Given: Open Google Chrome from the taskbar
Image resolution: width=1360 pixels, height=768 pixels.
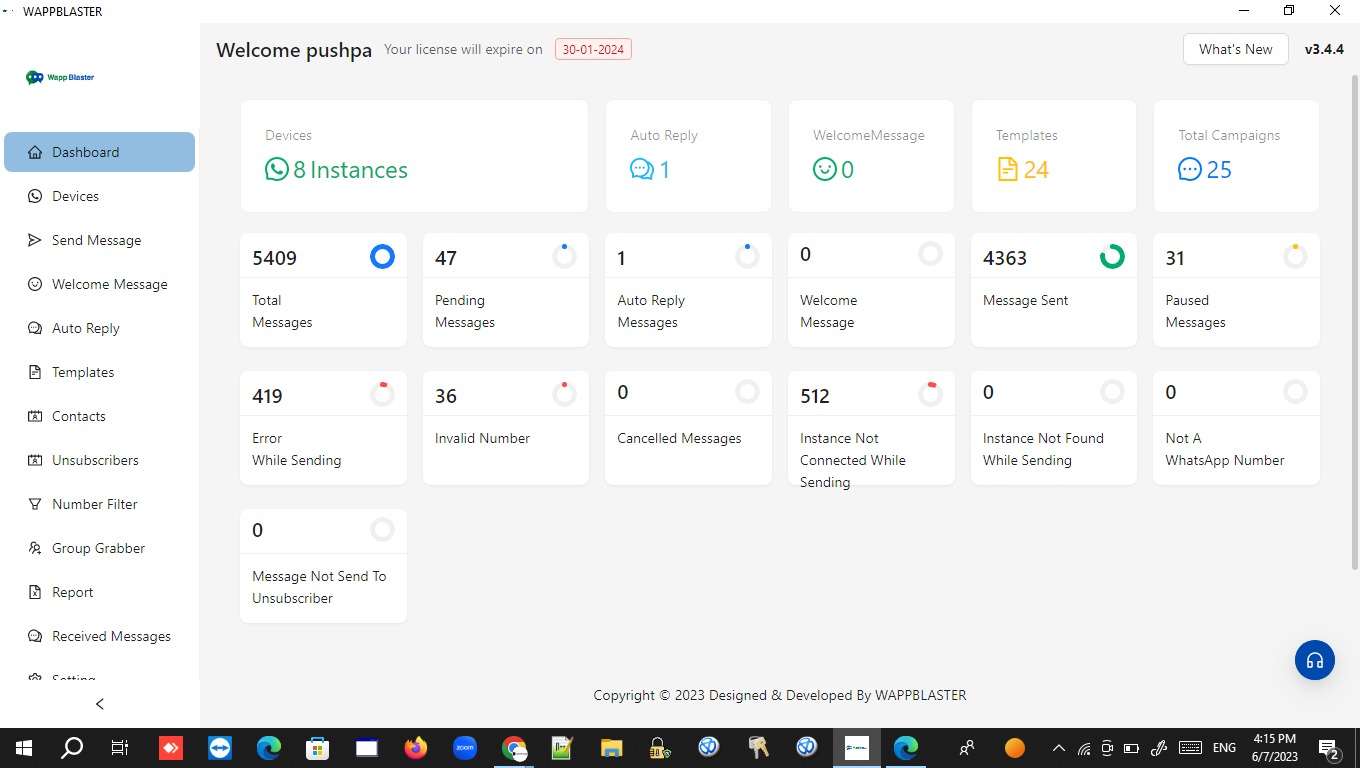Looking at the screenshot, I should tap(514, 747).
